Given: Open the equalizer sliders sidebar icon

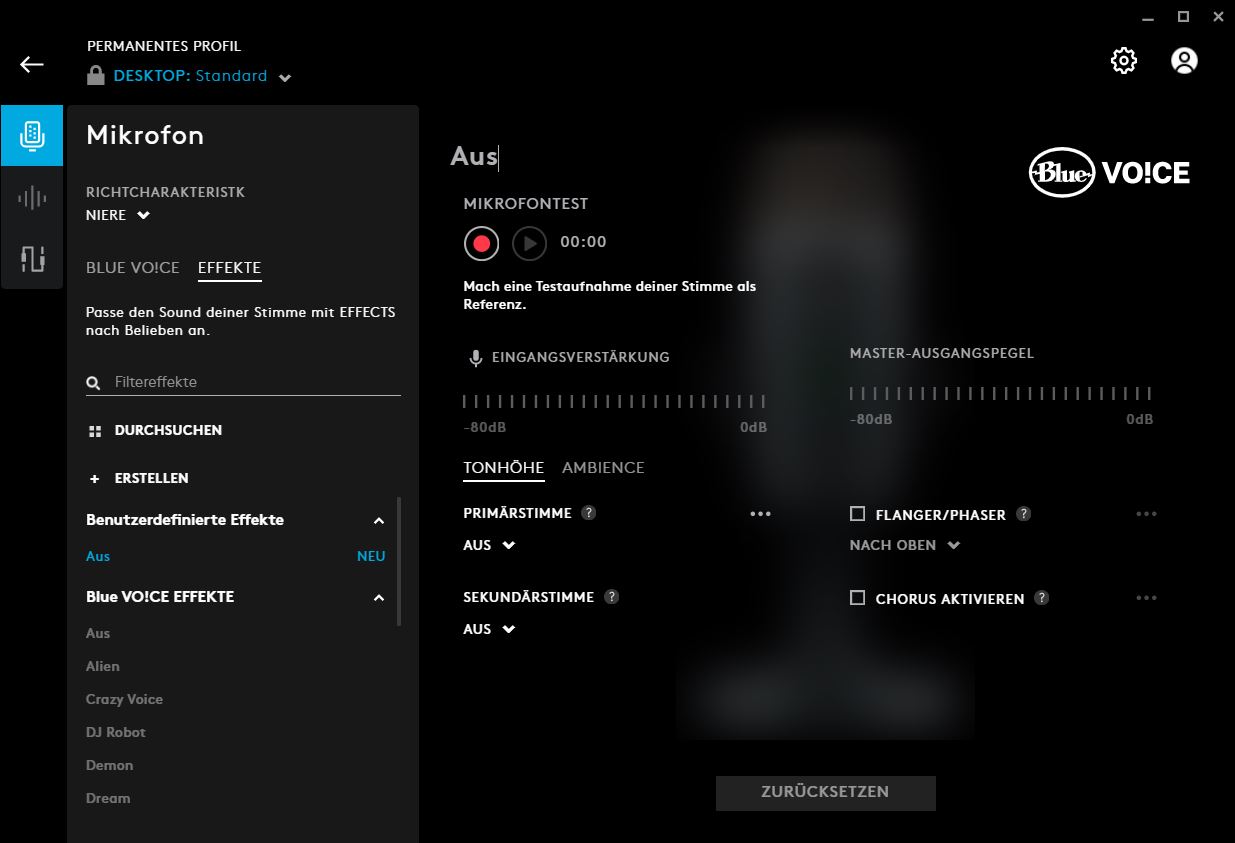Looking at the screenshot, I should 32,259.
